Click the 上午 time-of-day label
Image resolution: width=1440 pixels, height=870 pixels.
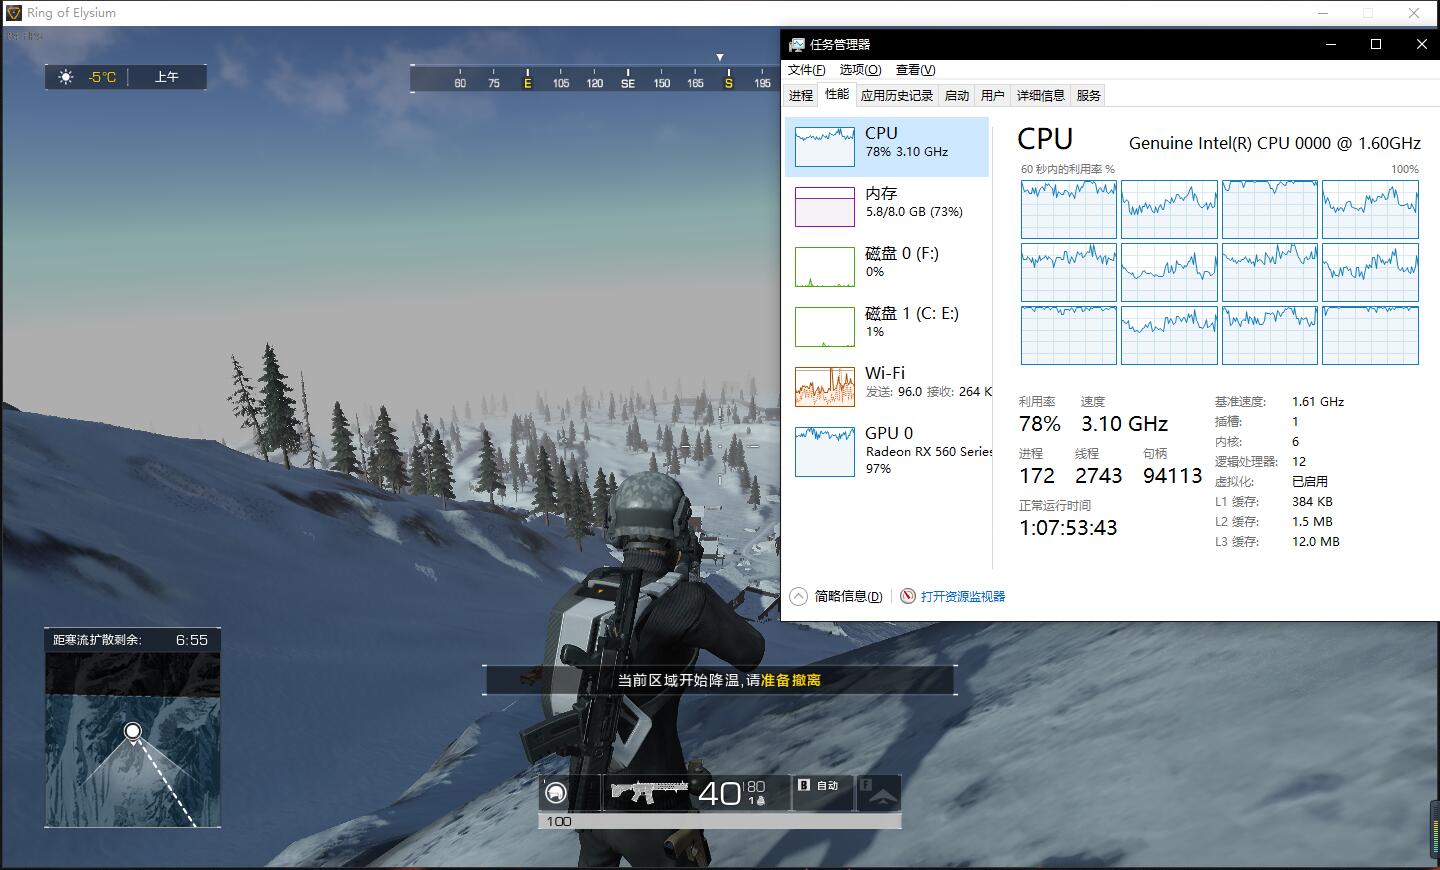(167, 77)
